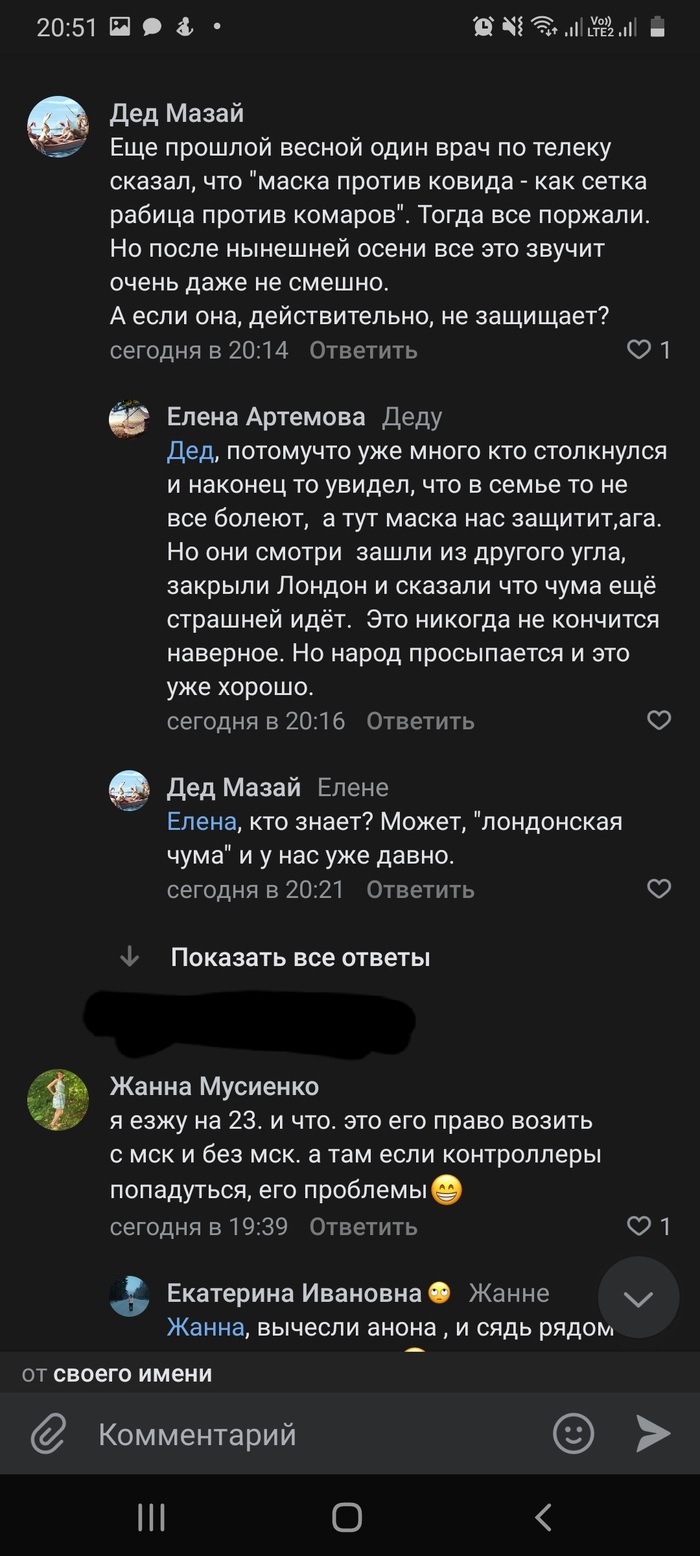Viewport: 700px width, 1556px height.
Task: Like Елена Артемова's reply
Action: click(659, 720)
